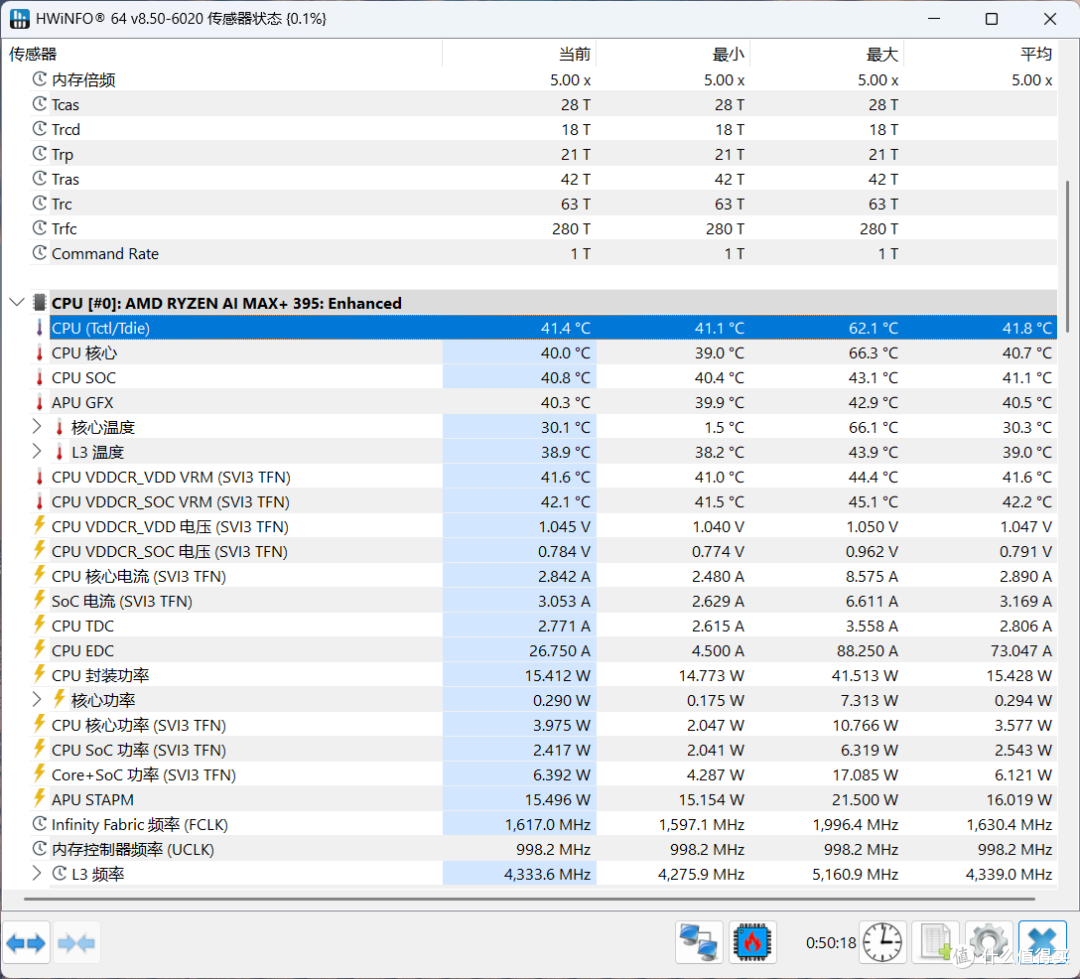Click clock icon beside Tcas
This screenshot has height=979, width=1080.
(39, 104)
